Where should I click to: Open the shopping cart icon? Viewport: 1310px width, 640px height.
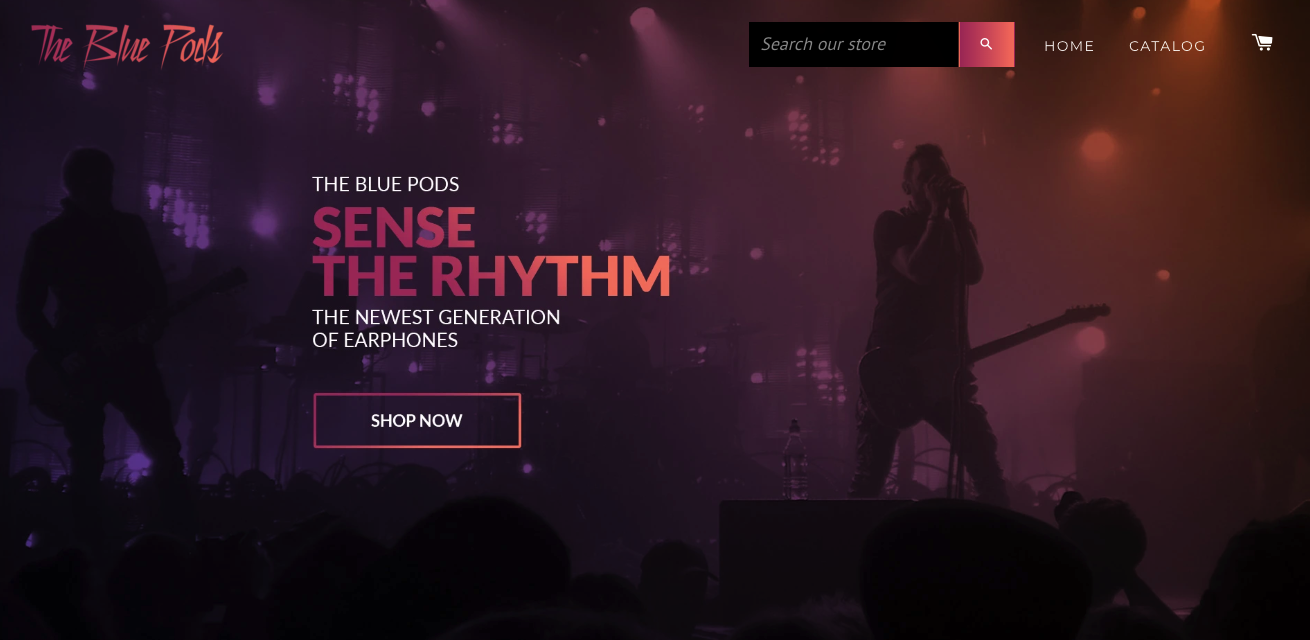[x=1262, y=42]
